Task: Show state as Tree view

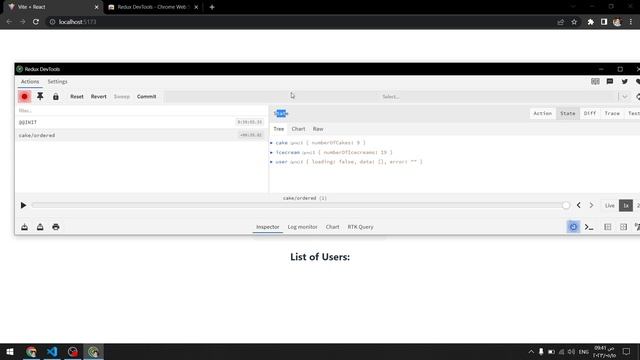Action: coord(278,129)
